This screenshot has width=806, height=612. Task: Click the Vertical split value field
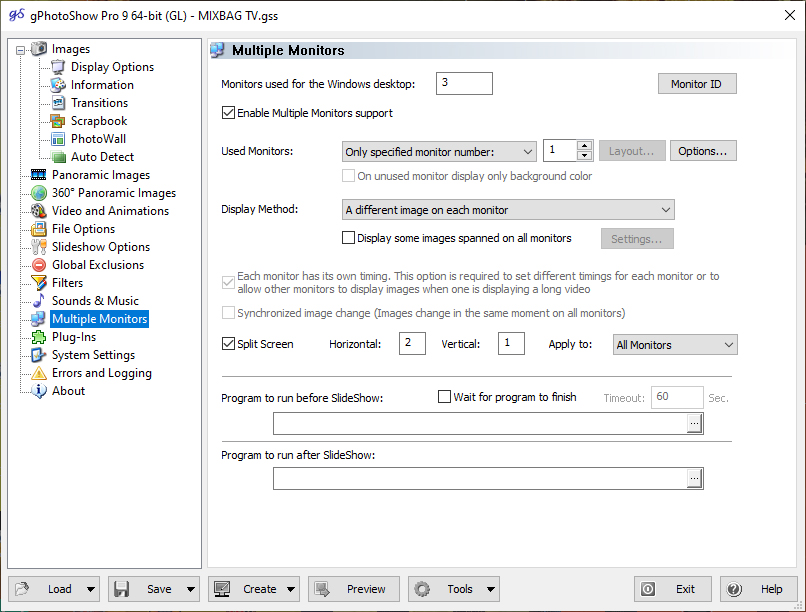[511, 343]
